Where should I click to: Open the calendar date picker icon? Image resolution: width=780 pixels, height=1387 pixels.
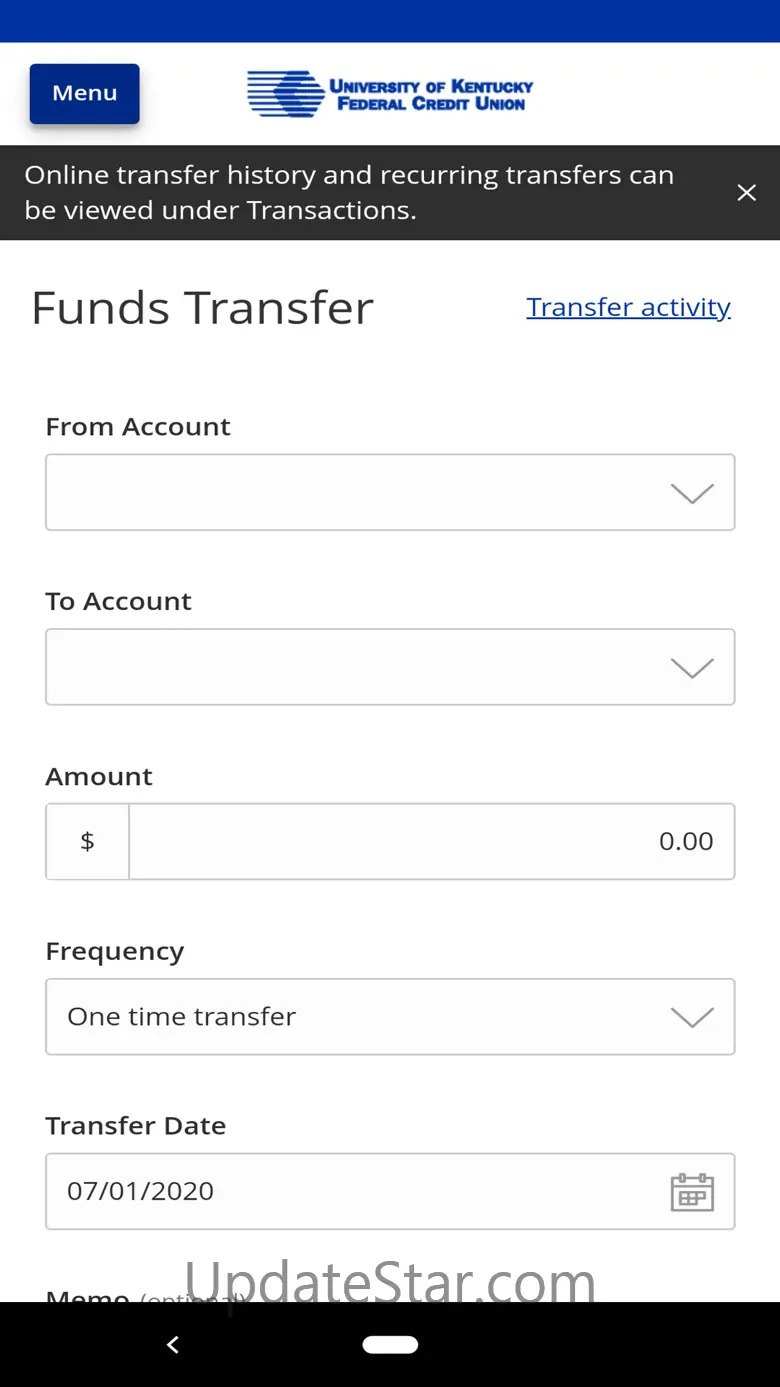692,1192
